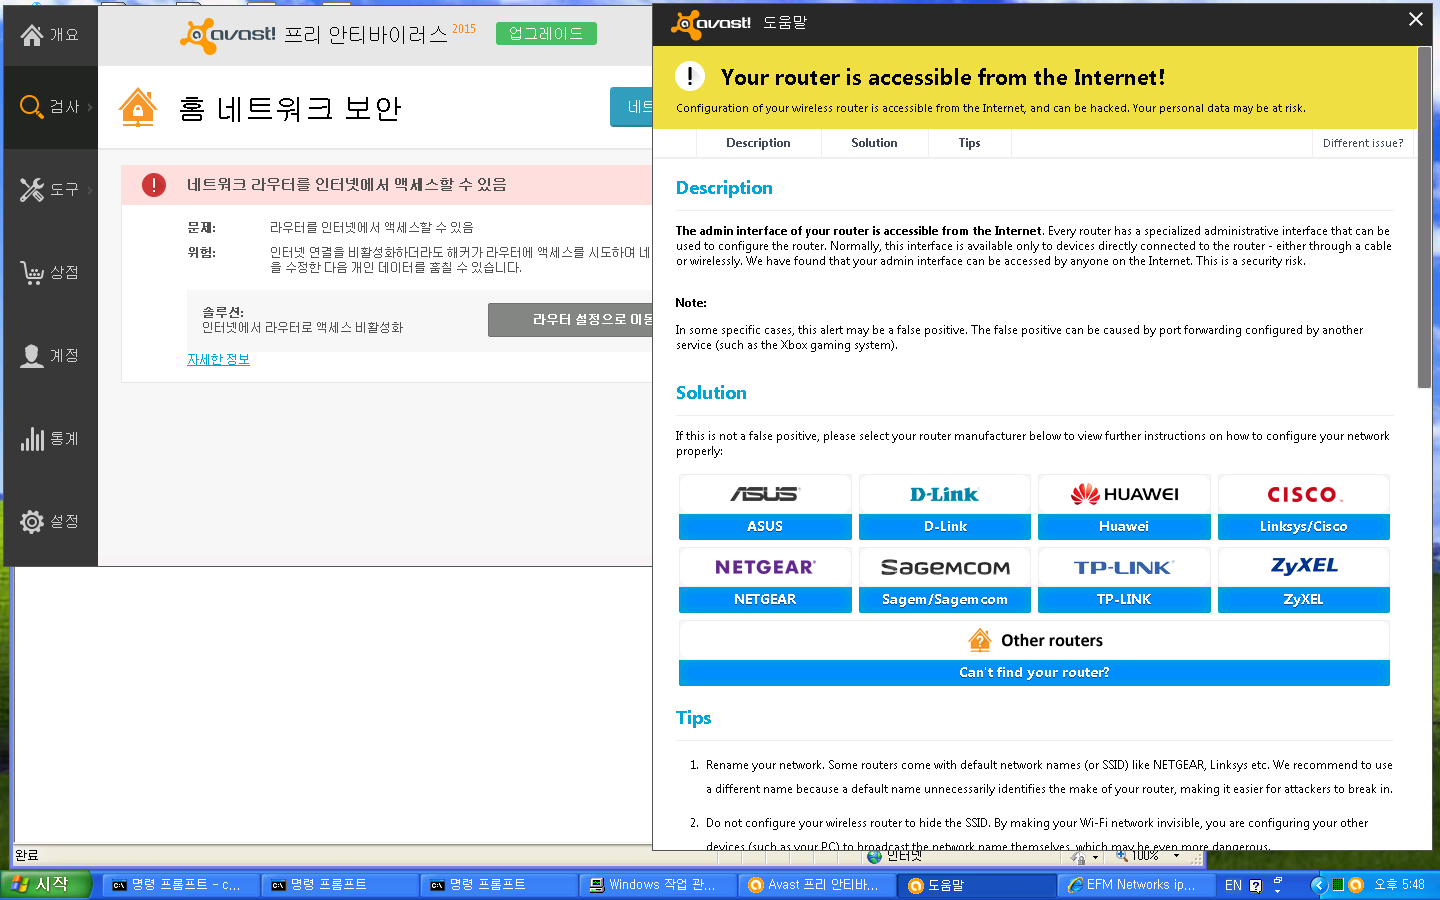Open the 시작 Start button
The width and height of the screenshot is (1440, 900).
tap(46, 884)
